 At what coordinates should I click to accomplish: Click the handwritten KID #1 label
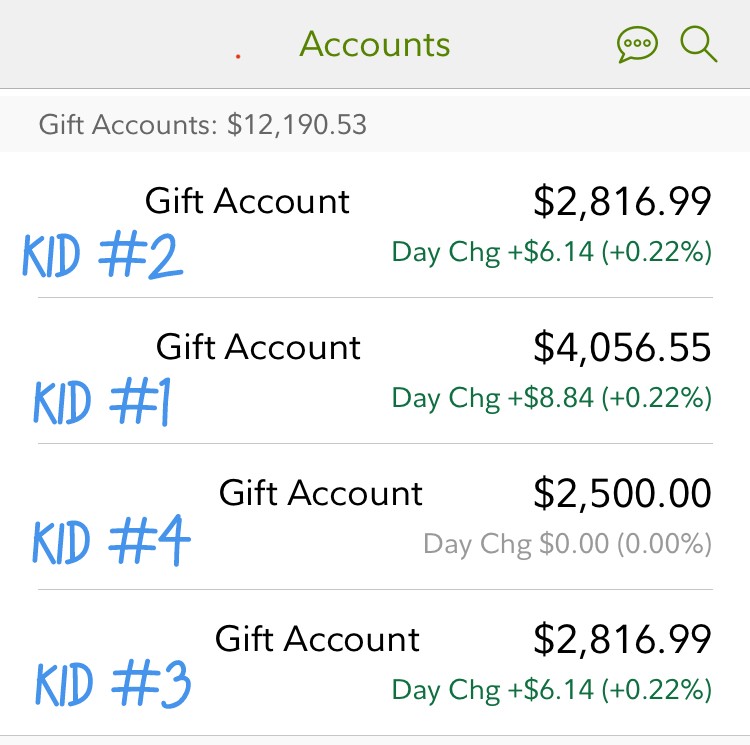102,402
